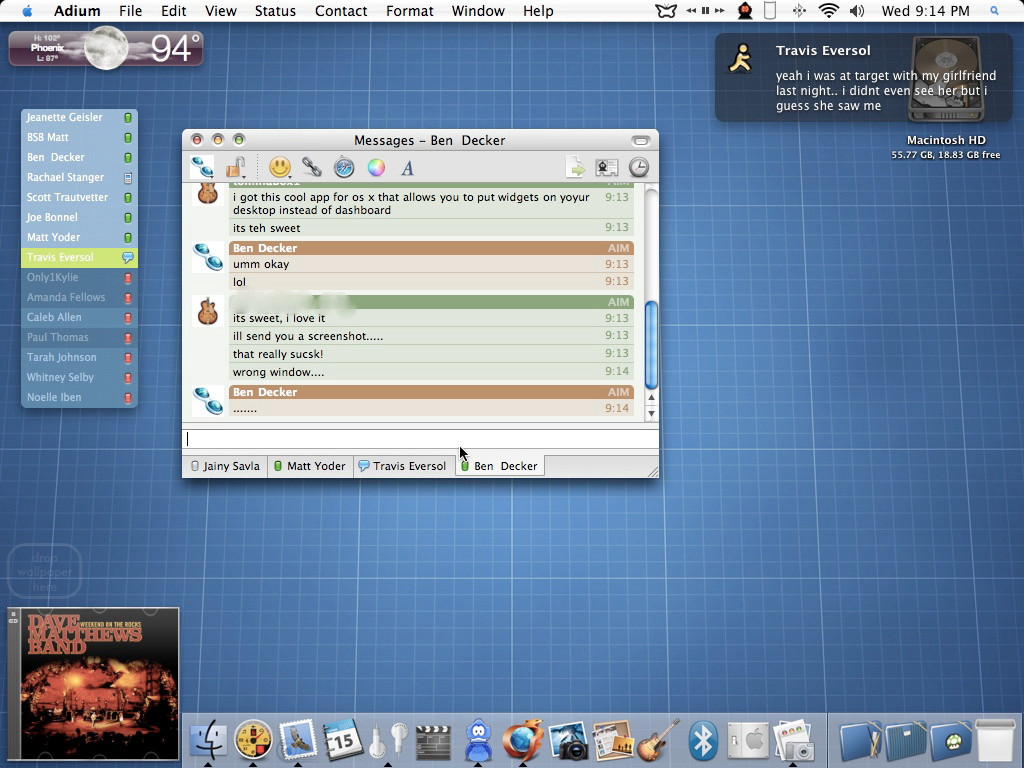Select Only1Kylie in contact list
This screenshot has height=768, width=1024.
[x=79, y=278]
